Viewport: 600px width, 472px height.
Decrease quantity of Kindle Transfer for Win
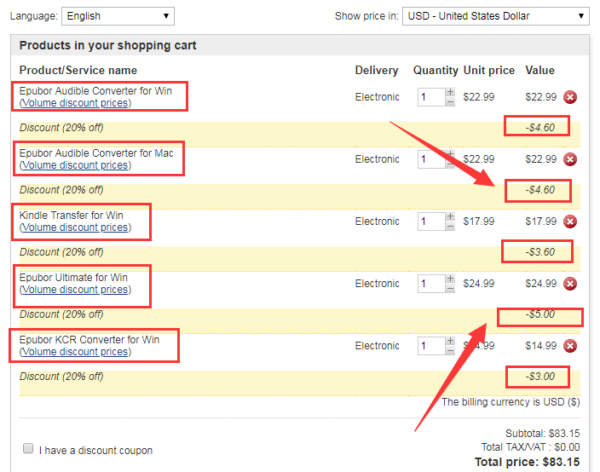pos(450,226)
